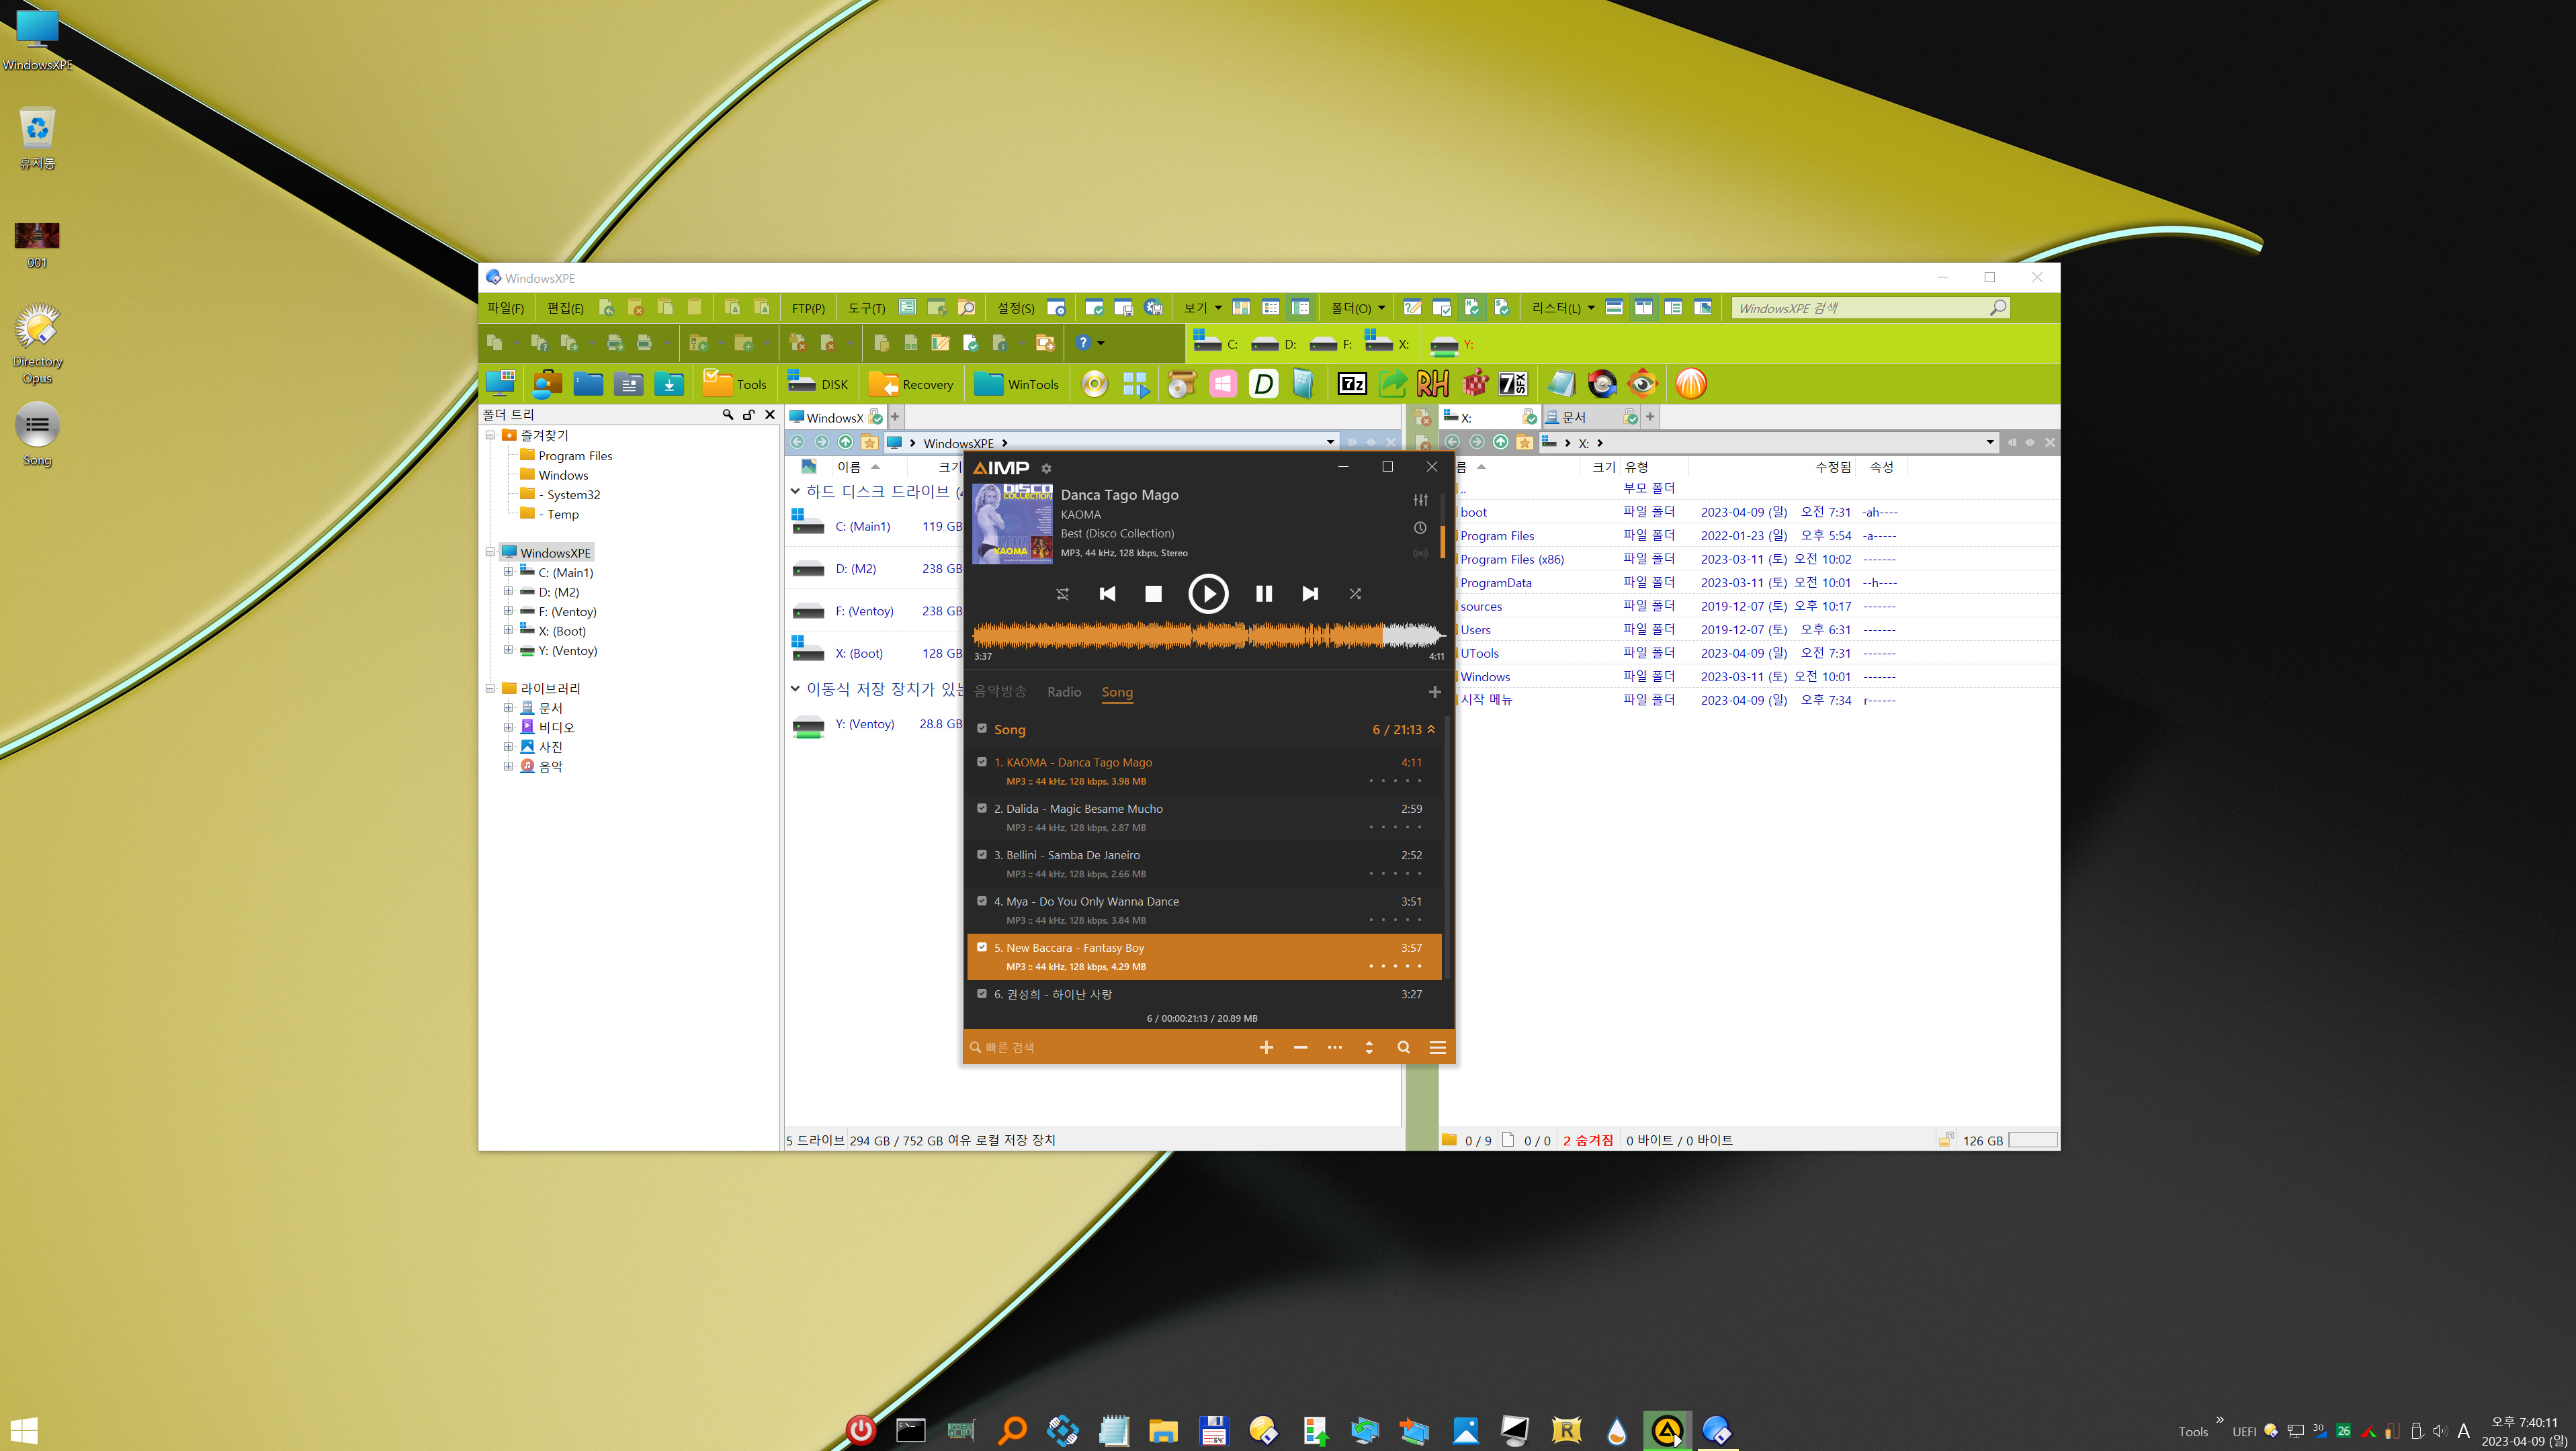Uncheck New Baccara - Fantasy Boy track

tap(982, 947)
